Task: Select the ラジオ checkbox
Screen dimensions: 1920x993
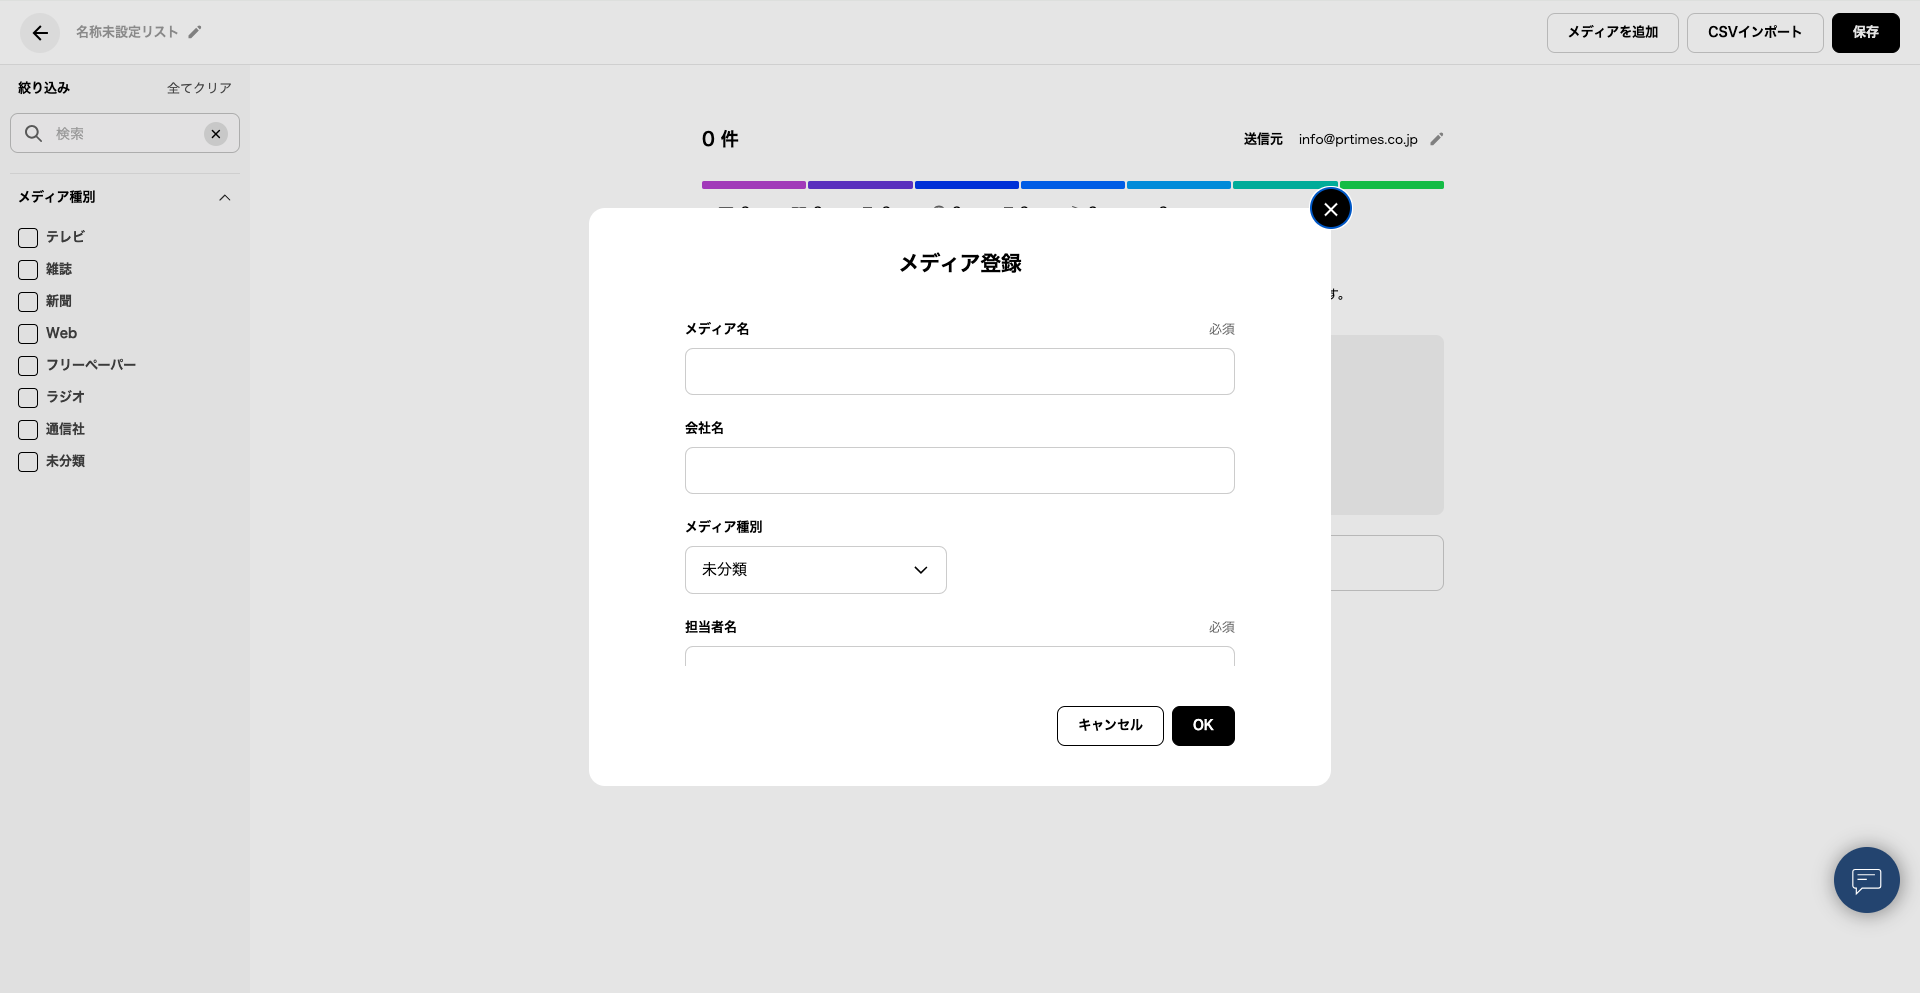Action: click(x=28, y=398)
